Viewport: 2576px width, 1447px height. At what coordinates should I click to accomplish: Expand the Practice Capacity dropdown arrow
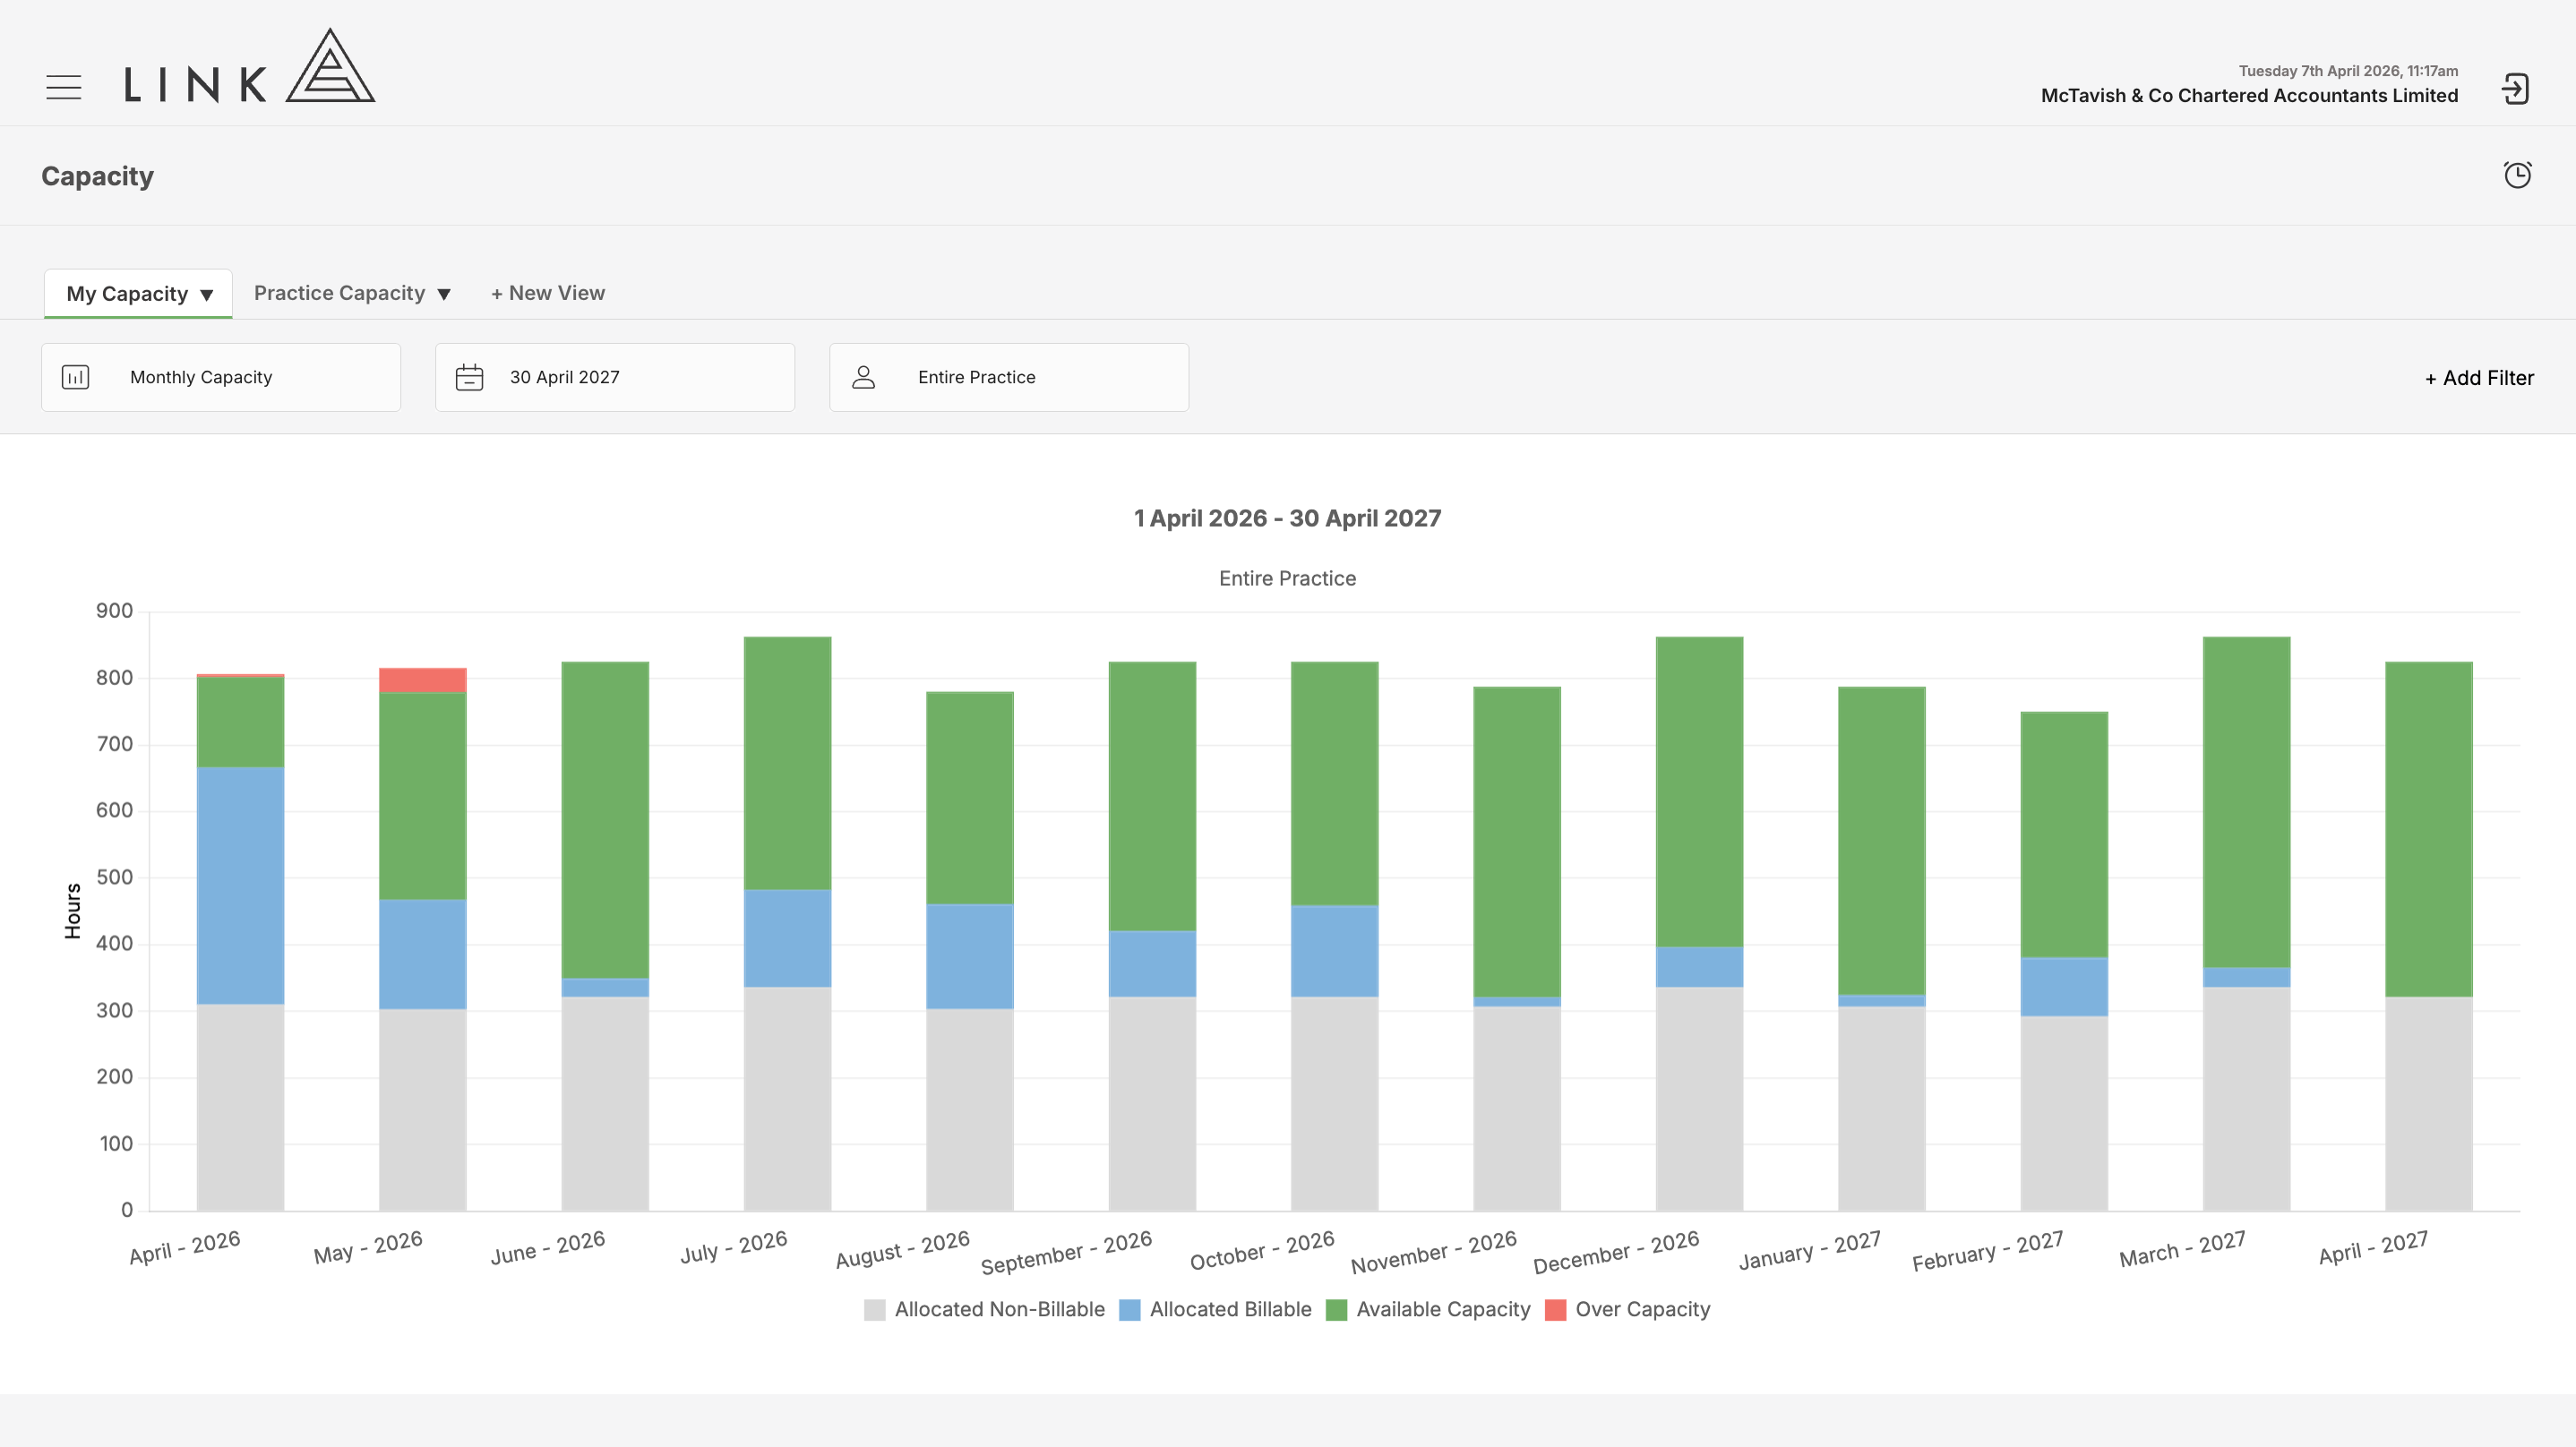tap(444, 294)
